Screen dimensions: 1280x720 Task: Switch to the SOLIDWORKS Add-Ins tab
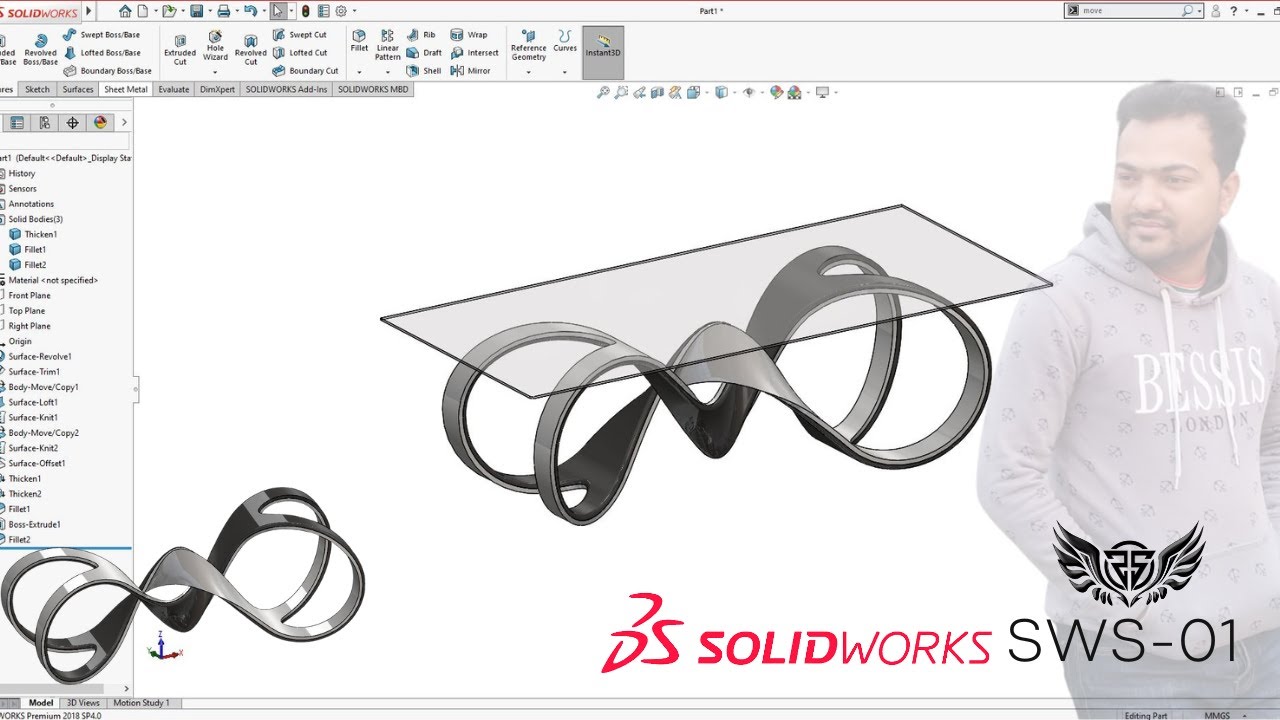click(286, 89)
